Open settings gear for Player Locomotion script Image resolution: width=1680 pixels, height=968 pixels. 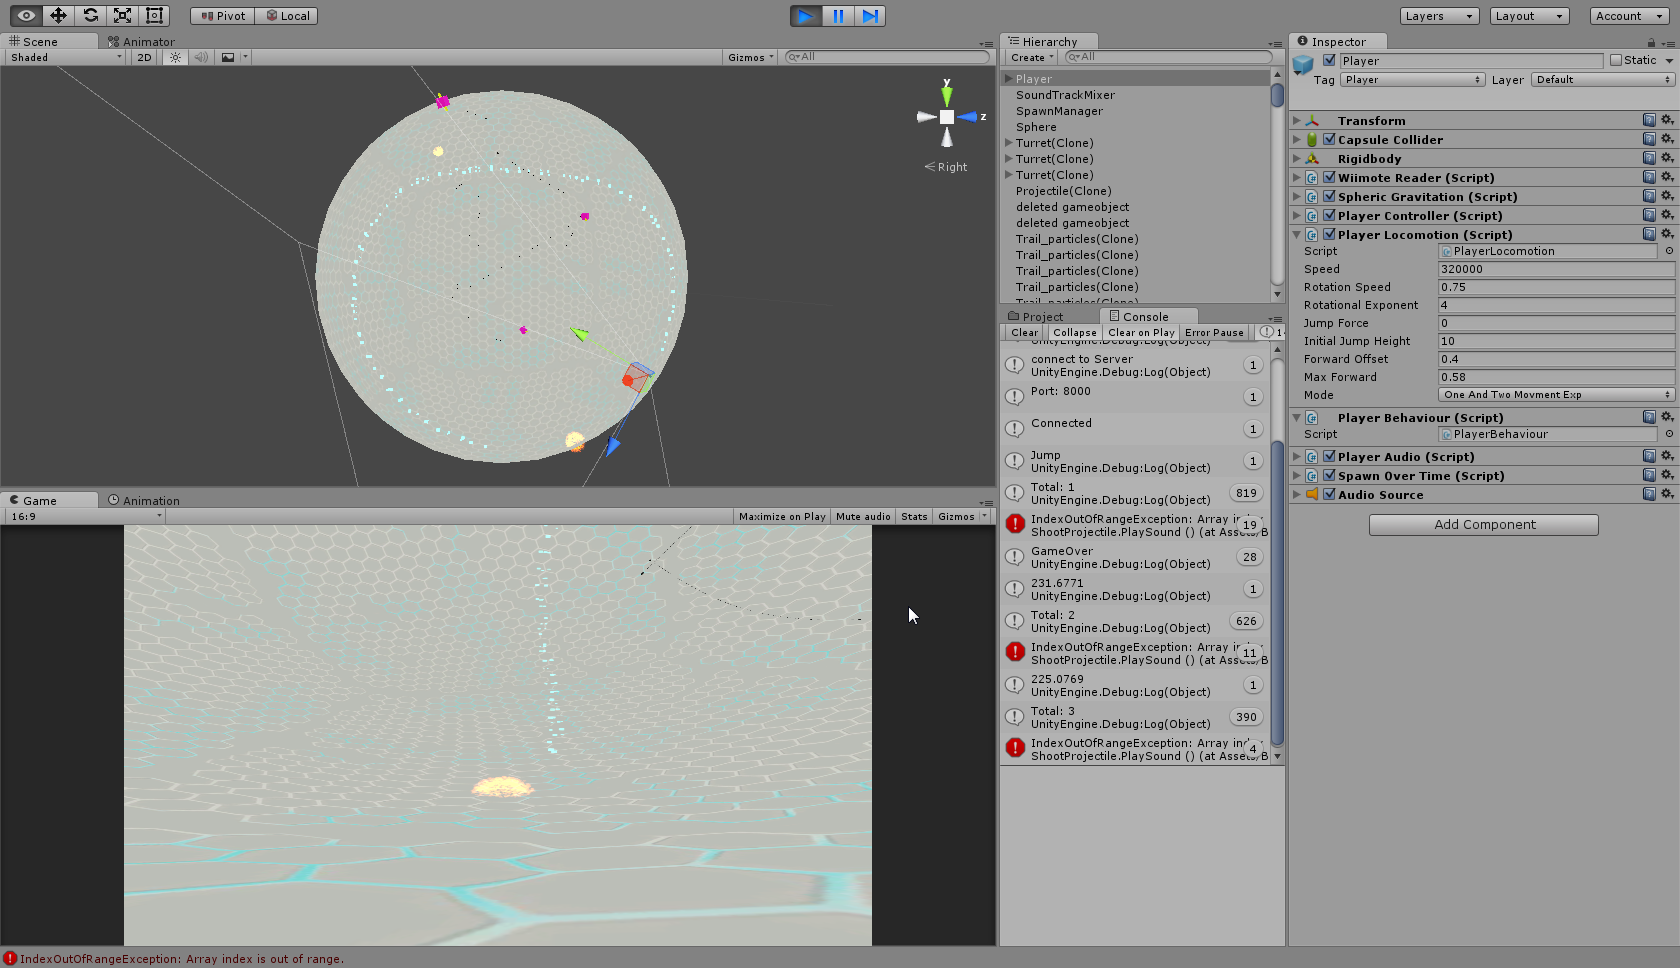pyautogui.click(x=1667, y=234)
